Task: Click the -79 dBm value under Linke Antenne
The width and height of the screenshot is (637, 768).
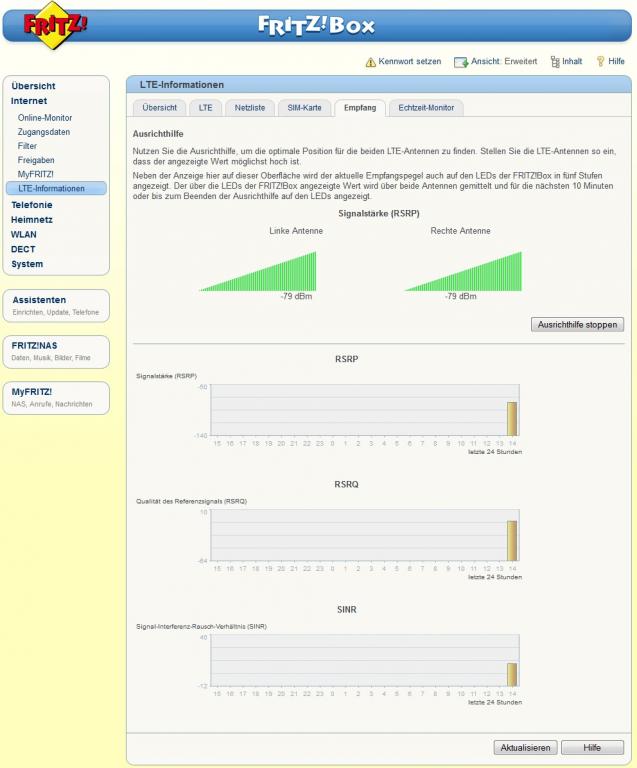Action: pyautogui.click(x=296, y=296)
